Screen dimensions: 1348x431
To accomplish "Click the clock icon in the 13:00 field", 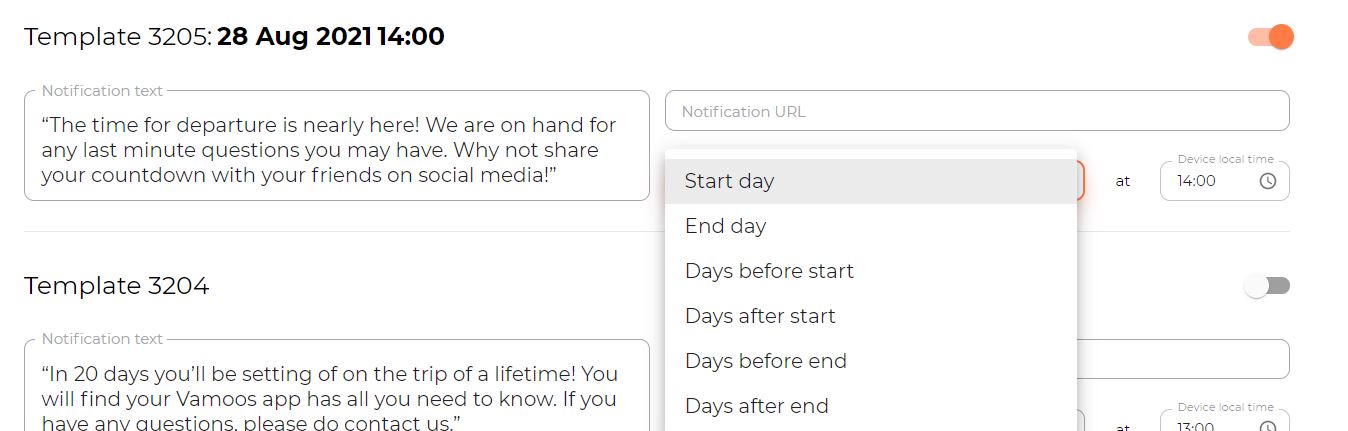I will coord(1267,427).
